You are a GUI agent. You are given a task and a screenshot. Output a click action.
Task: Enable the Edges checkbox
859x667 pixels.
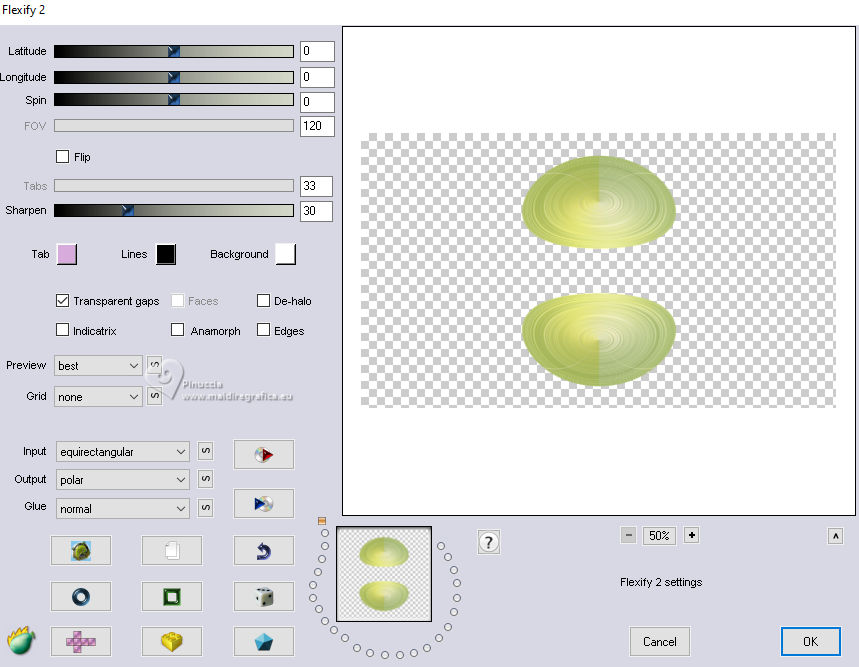coord(264,330)
